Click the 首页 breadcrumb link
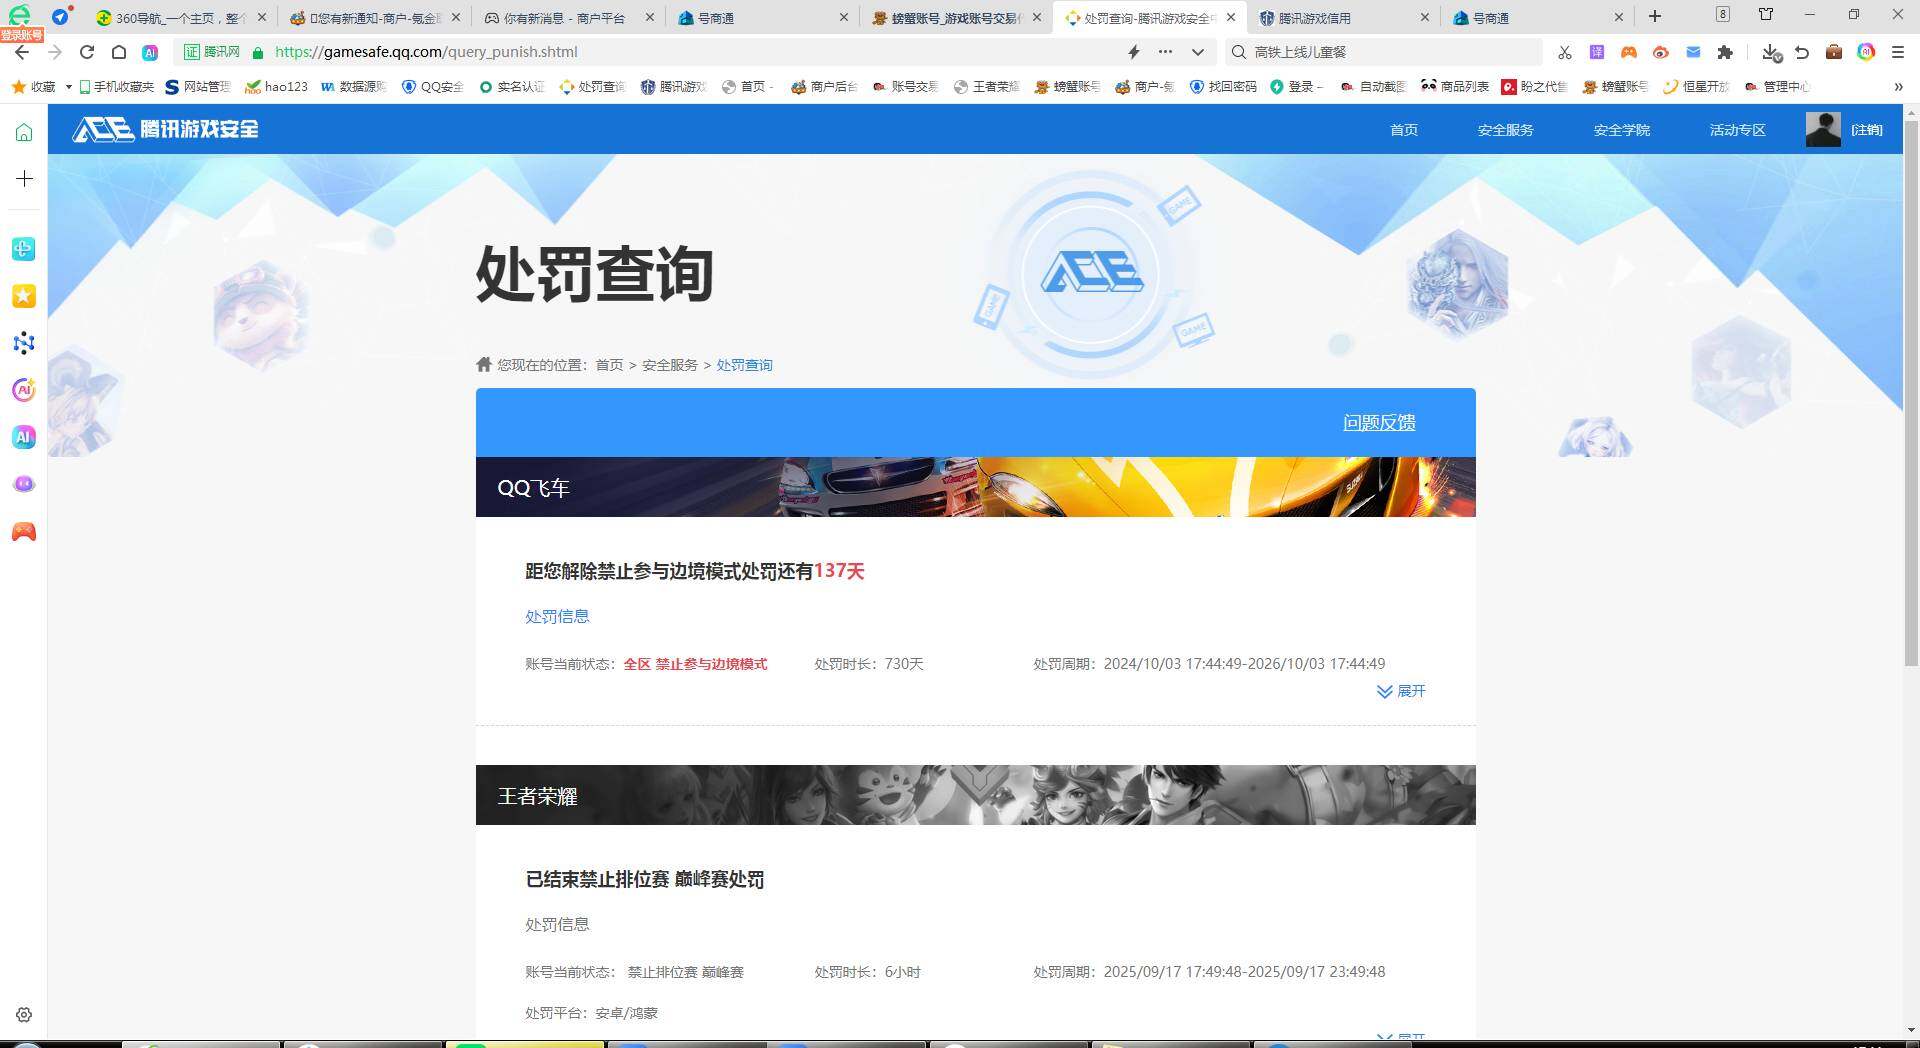 pos(609,365)
